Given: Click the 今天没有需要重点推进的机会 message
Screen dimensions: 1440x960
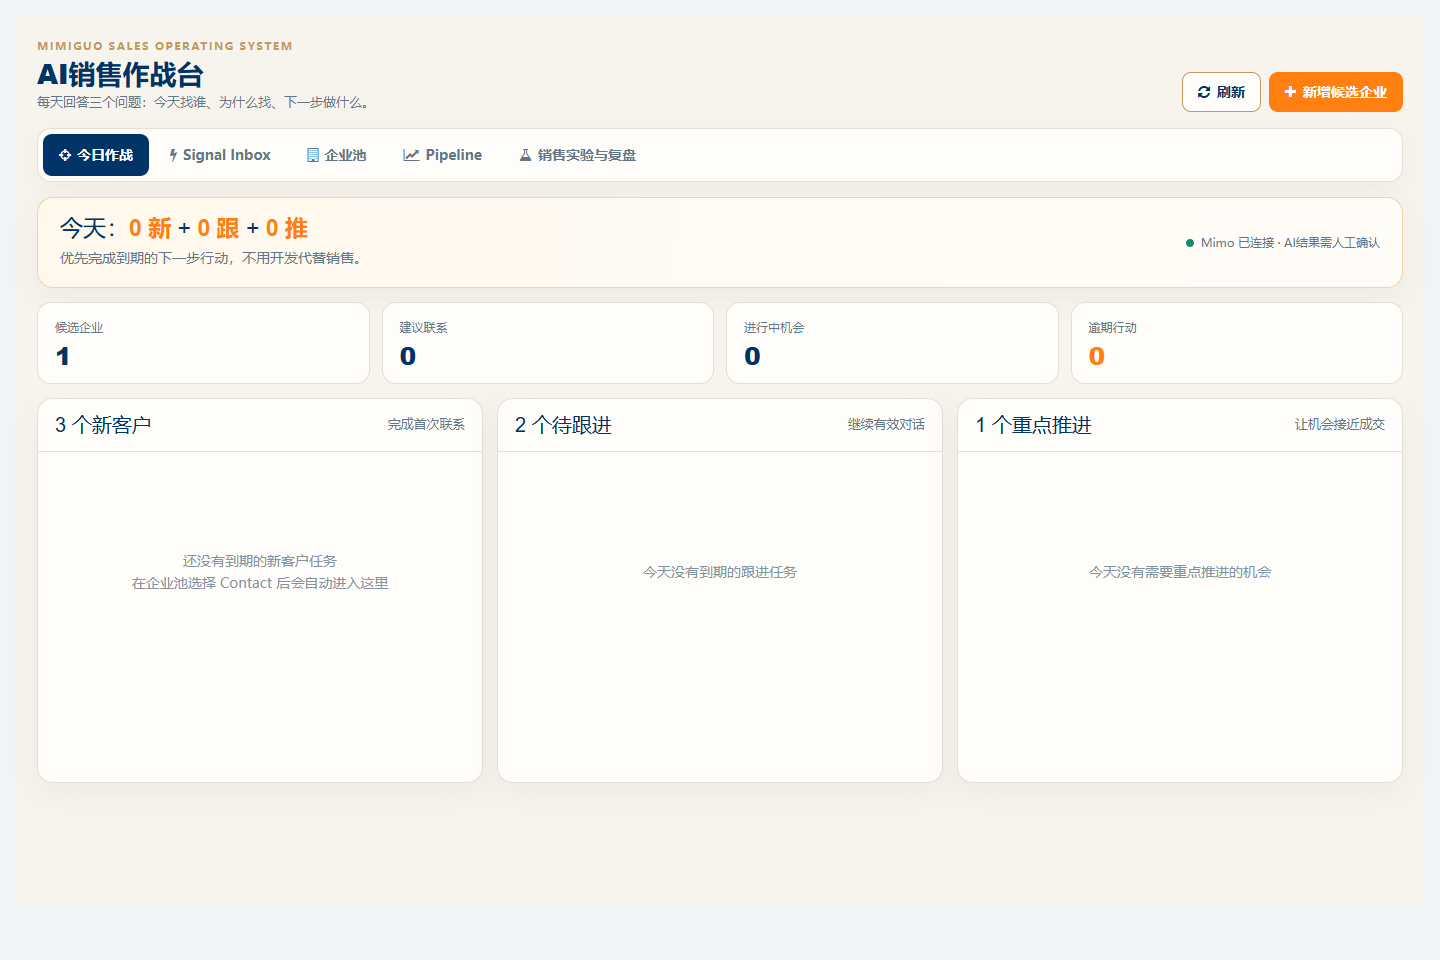Looking at the screenshot, I should [1180, 572].
